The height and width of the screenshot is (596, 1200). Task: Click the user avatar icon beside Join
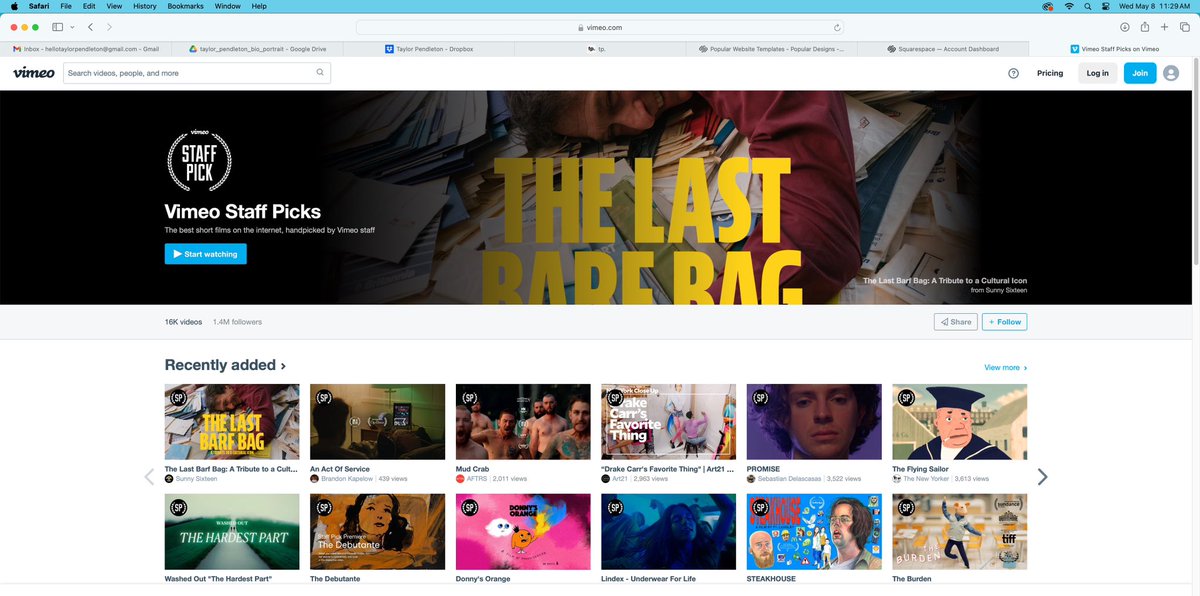1171,73
